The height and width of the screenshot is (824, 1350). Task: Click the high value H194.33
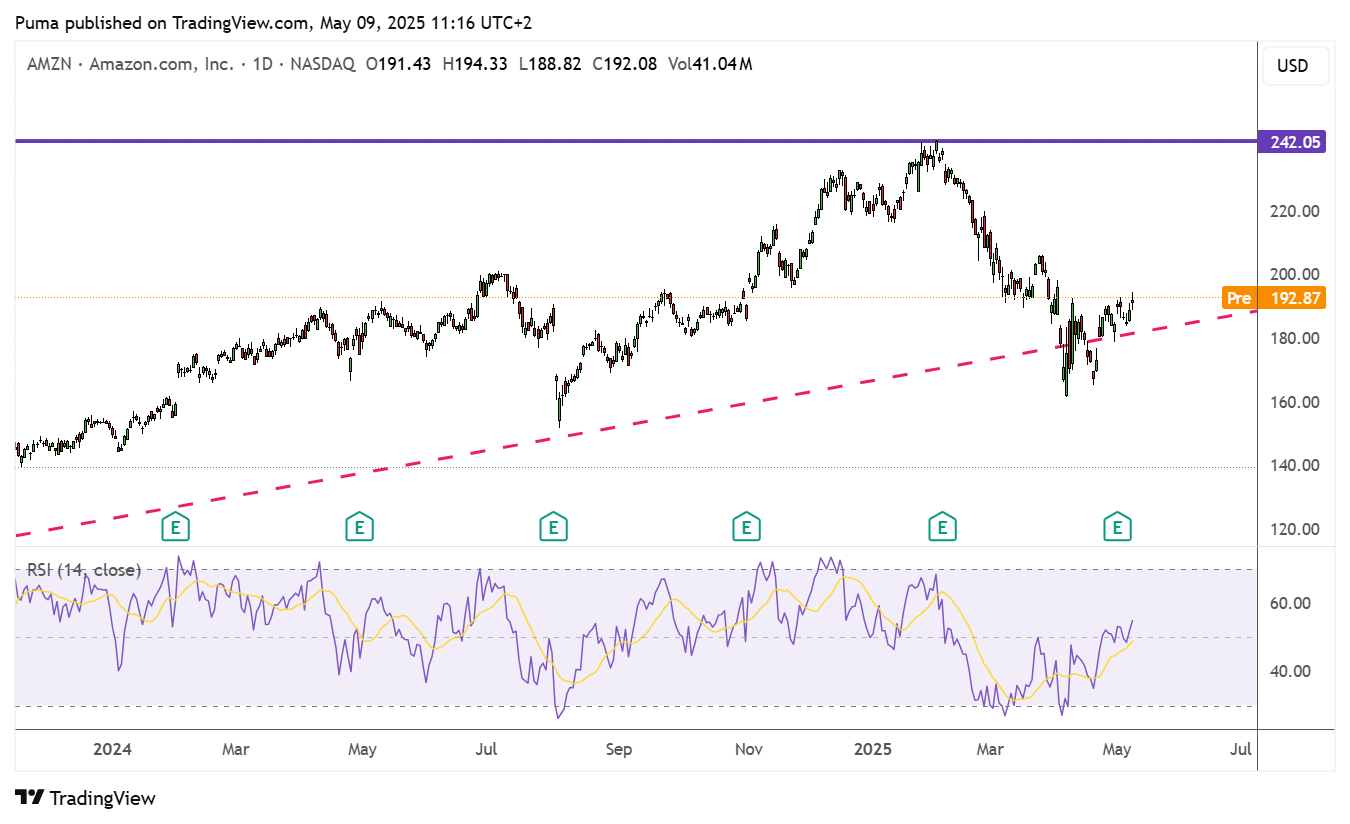tap(476, 64)
